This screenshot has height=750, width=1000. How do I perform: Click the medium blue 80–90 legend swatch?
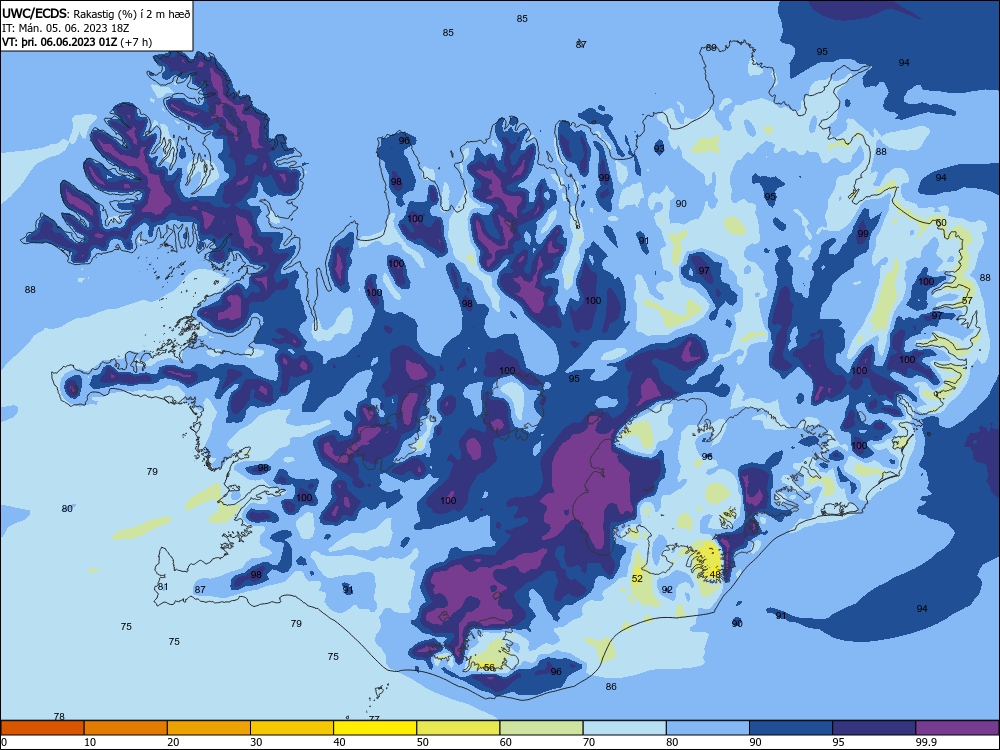(x=708, y=728)
